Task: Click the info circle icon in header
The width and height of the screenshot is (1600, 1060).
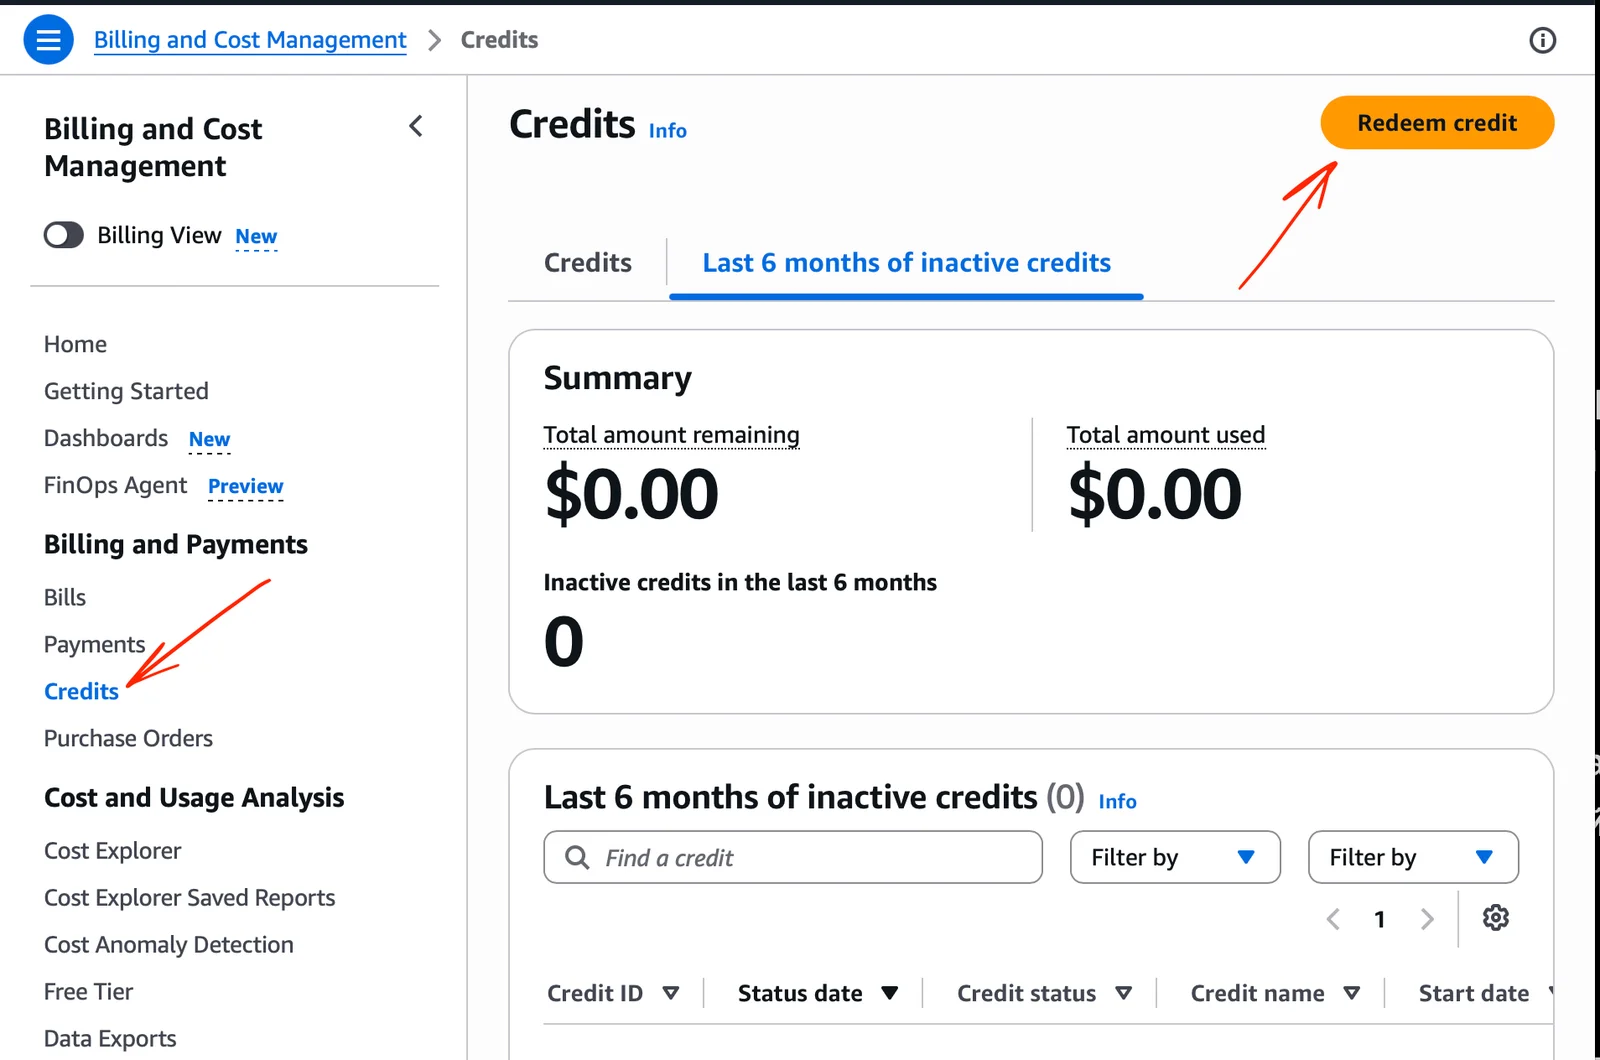Action: (x=1542, y=40)
